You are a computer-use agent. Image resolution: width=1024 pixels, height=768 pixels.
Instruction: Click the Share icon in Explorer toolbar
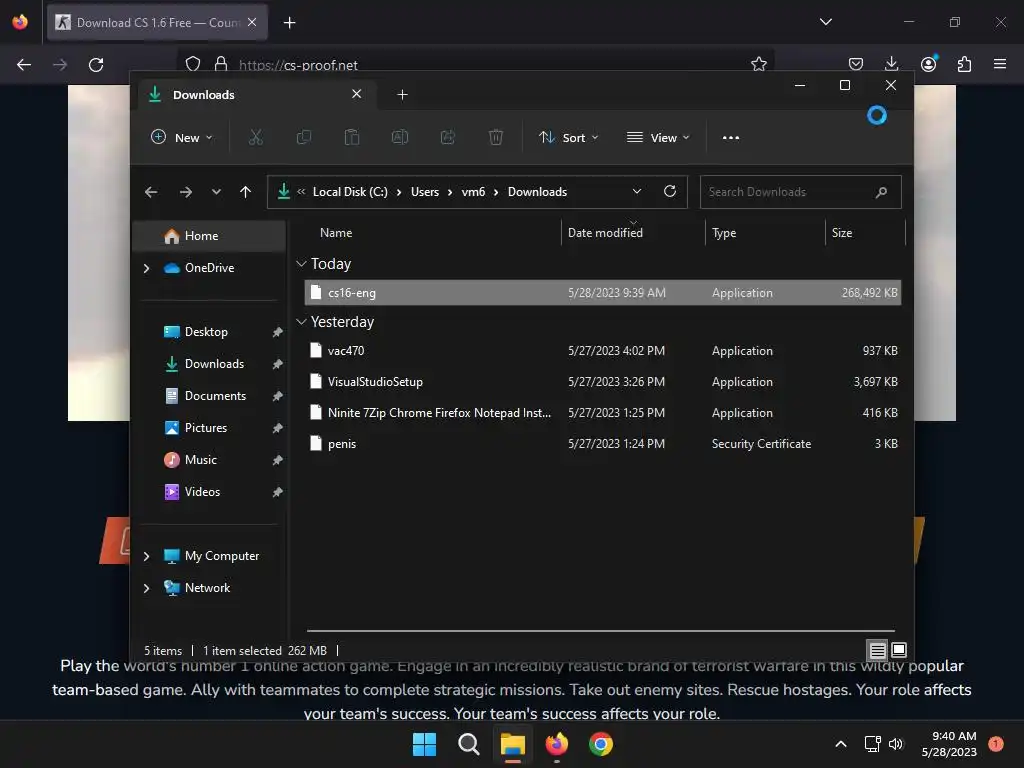pos(448,137)
